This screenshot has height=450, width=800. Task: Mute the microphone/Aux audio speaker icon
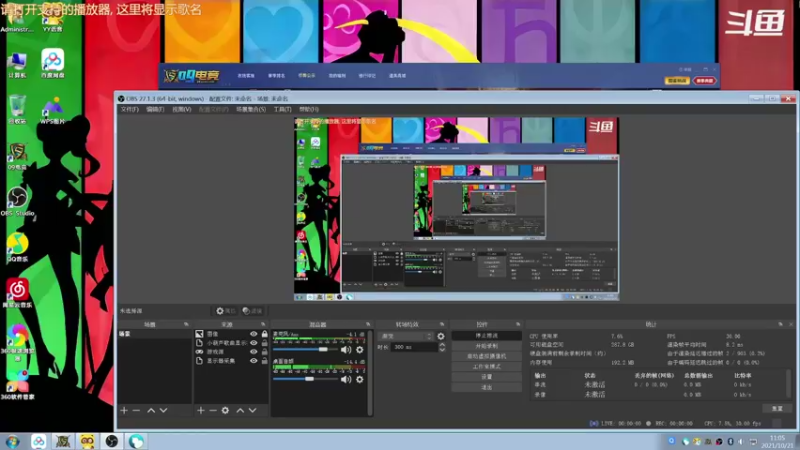pyautogui.click(x=346, y=349)
